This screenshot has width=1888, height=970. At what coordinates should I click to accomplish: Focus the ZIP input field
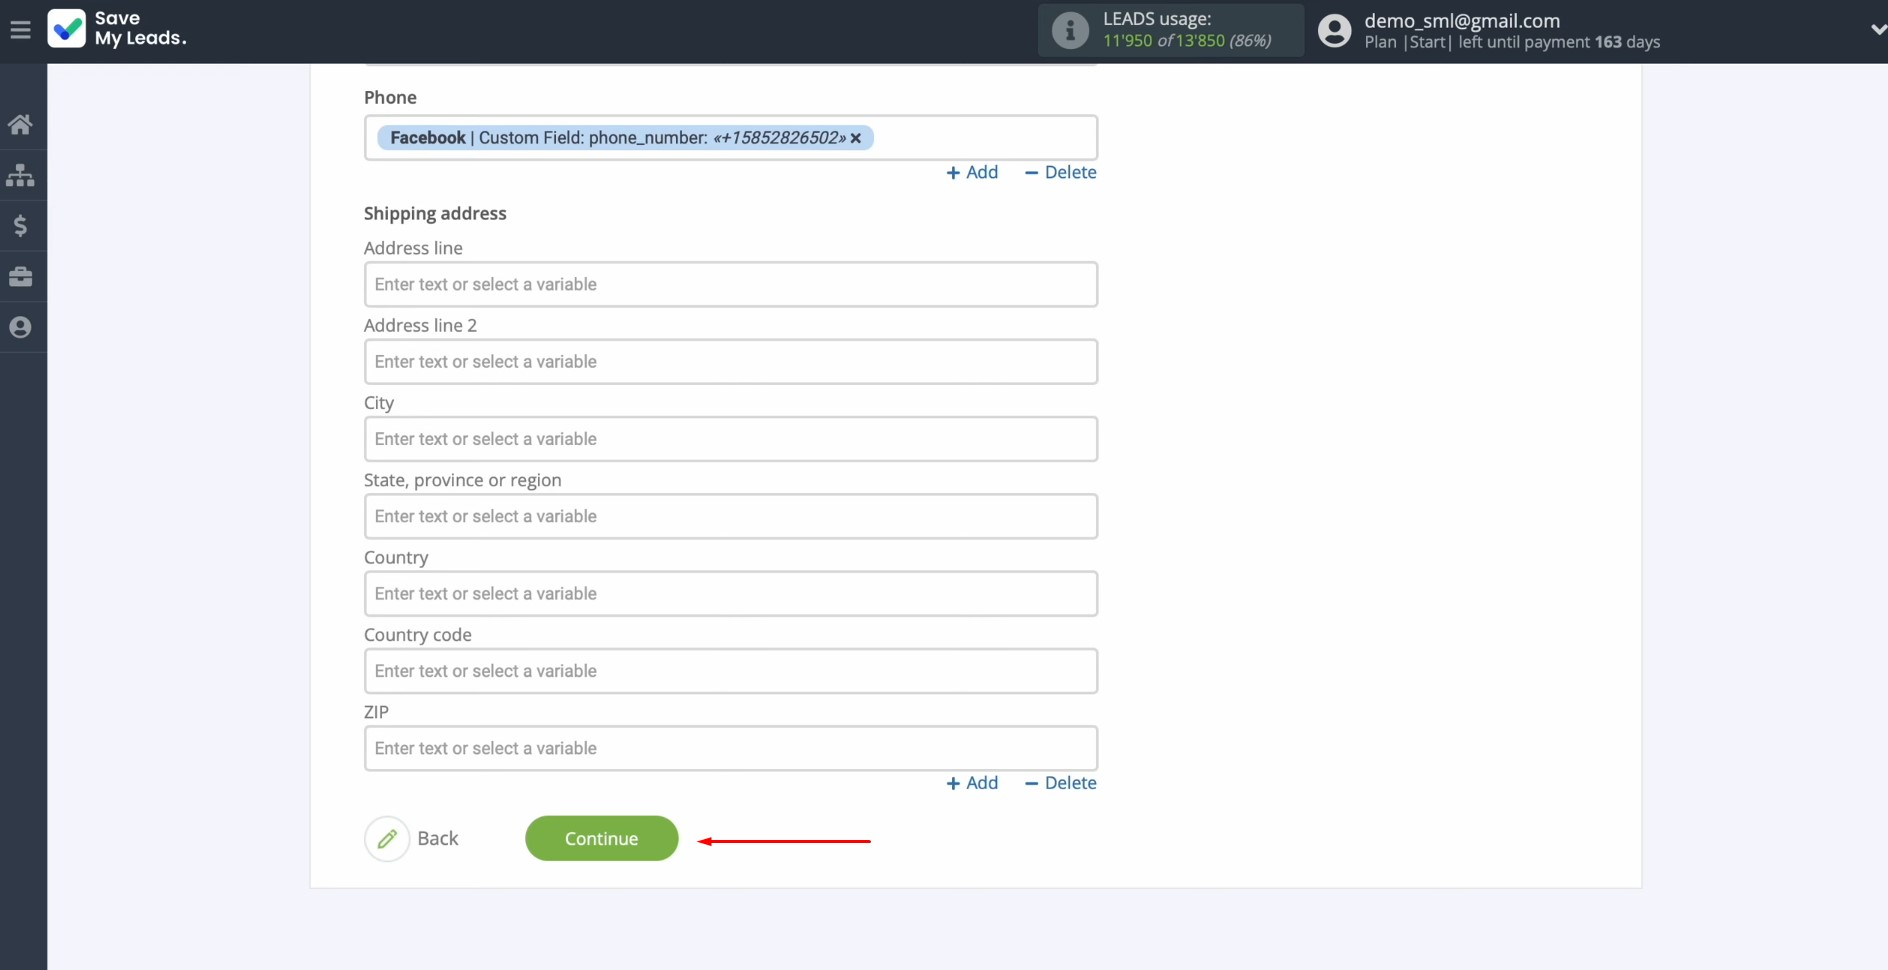[731, 748]
